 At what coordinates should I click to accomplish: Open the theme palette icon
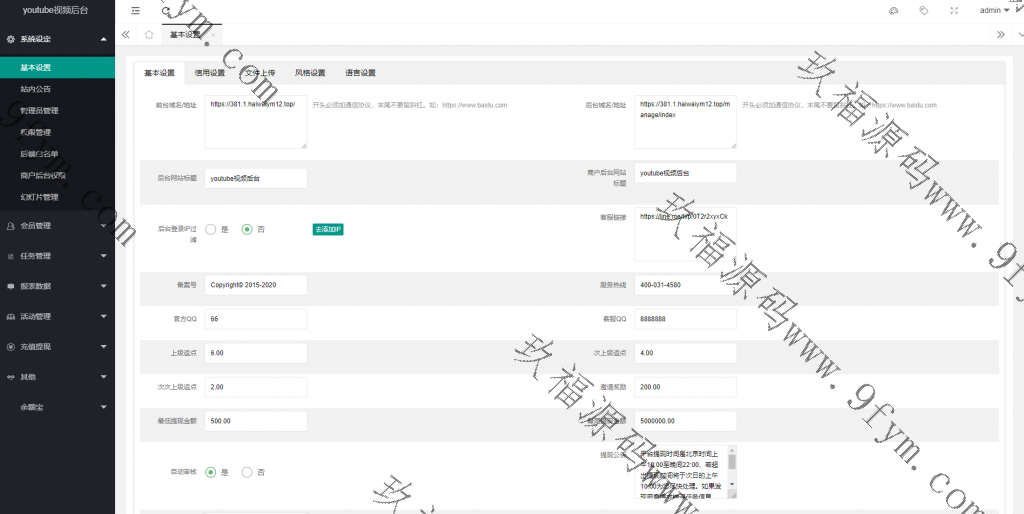pyautogui.click(x=893, y=10)
